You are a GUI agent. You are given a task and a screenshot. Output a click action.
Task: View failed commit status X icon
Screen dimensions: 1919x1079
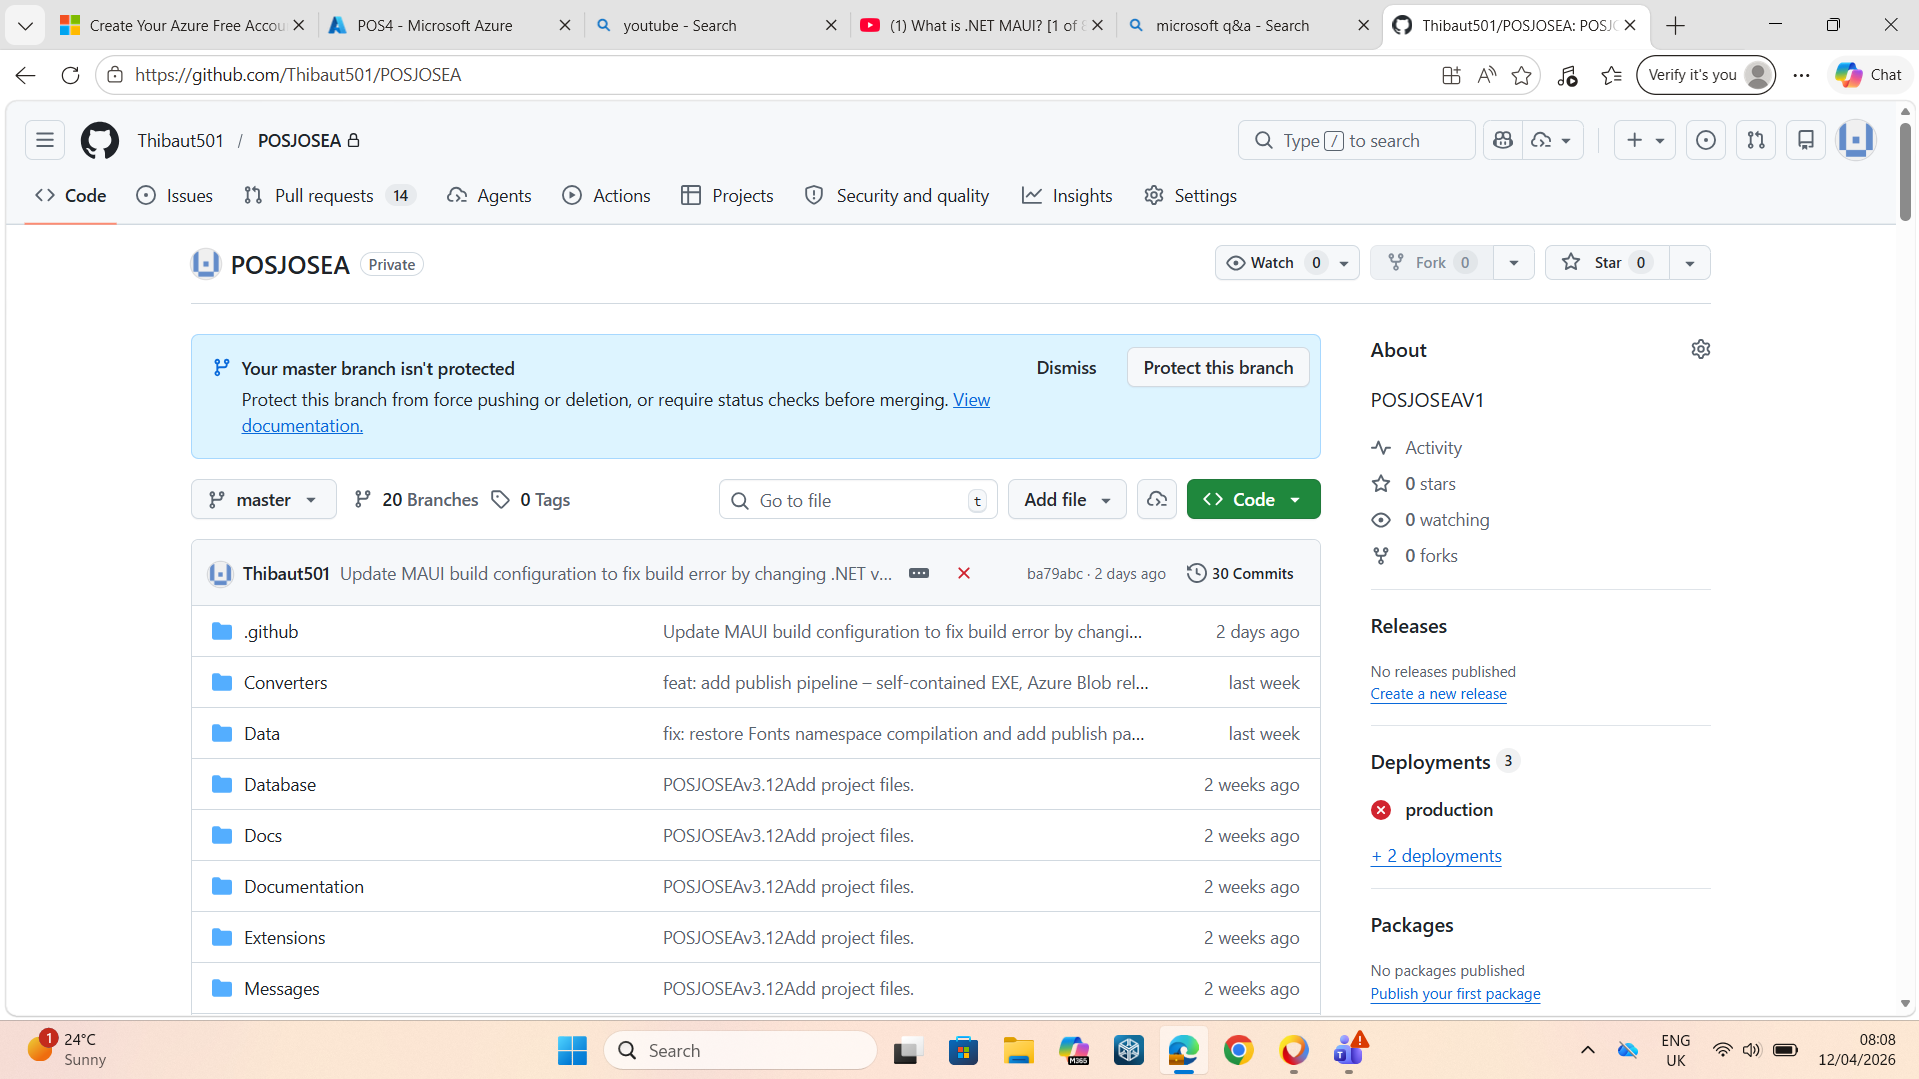pos(964,573)
